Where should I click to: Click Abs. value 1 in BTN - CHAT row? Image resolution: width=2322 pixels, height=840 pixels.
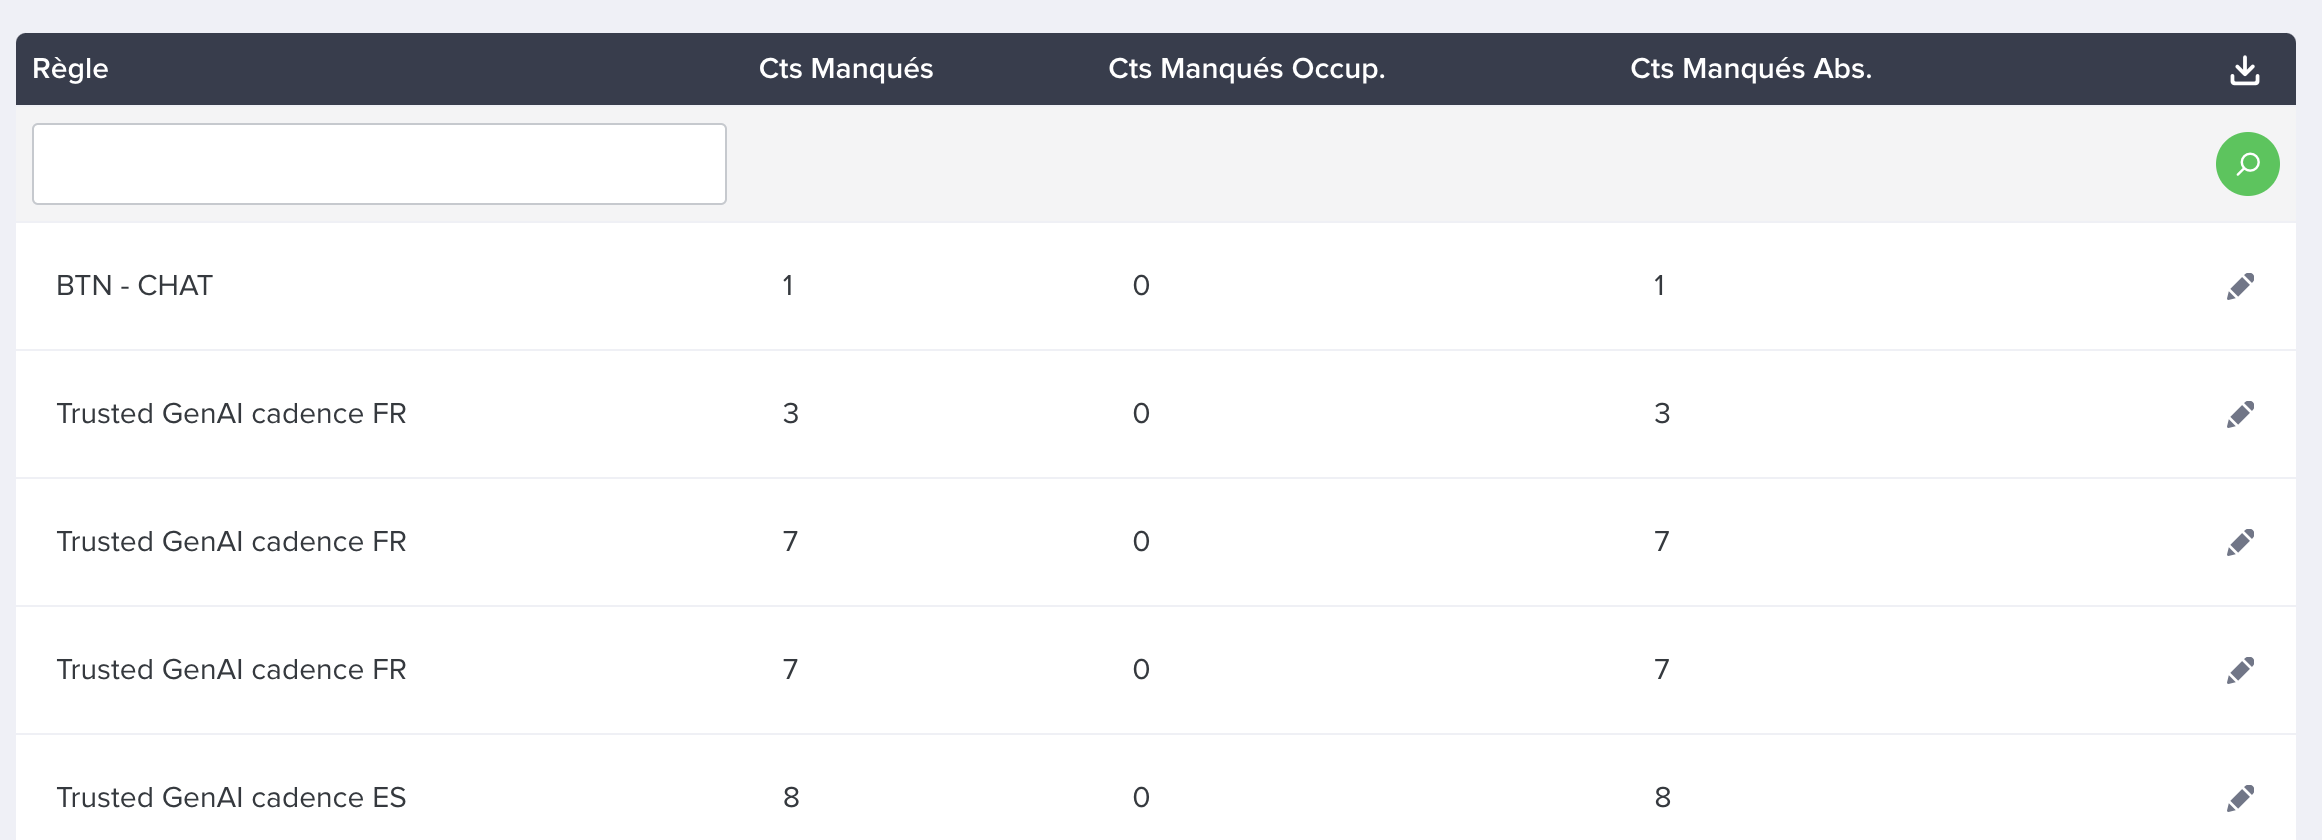(1659, 286)
